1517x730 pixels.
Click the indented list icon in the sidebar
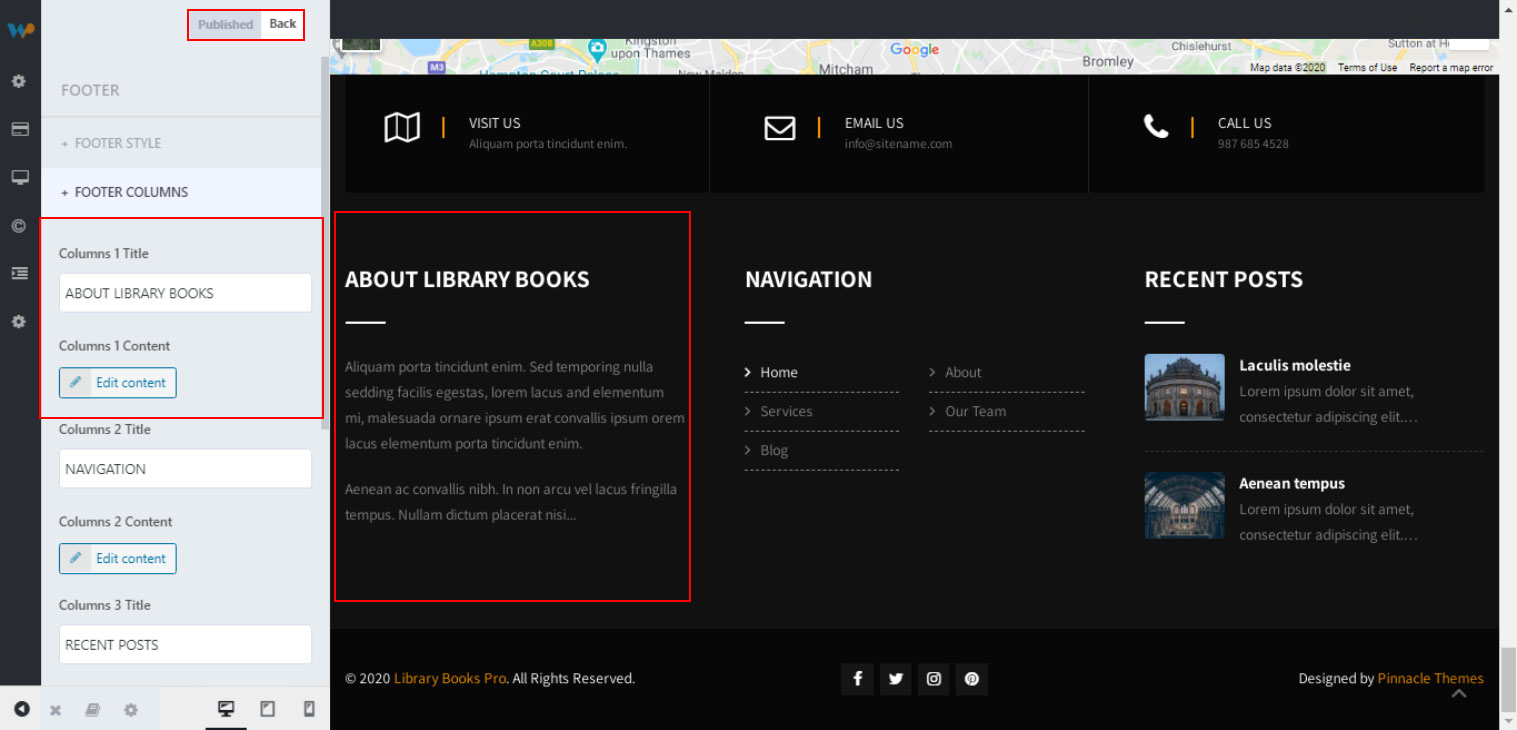(x=19, y=273)
